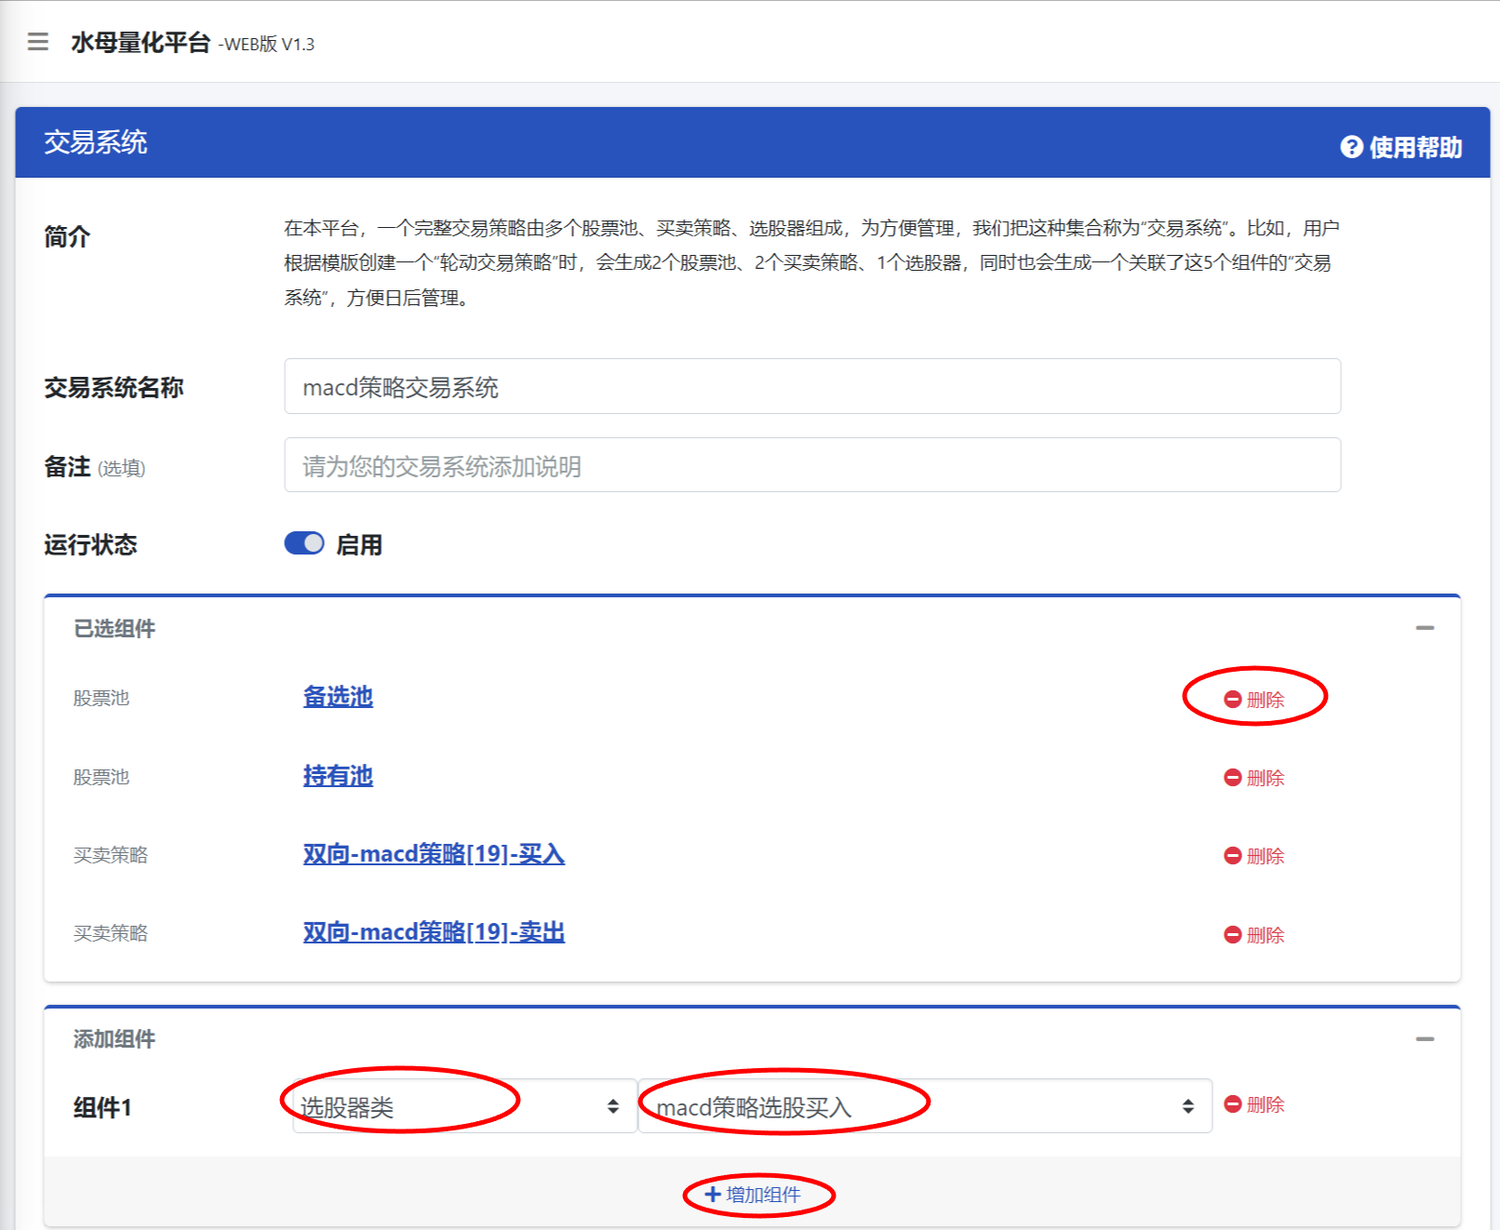Open the 双向-macd策略[19]-买入 strategy link

[434, 854]
